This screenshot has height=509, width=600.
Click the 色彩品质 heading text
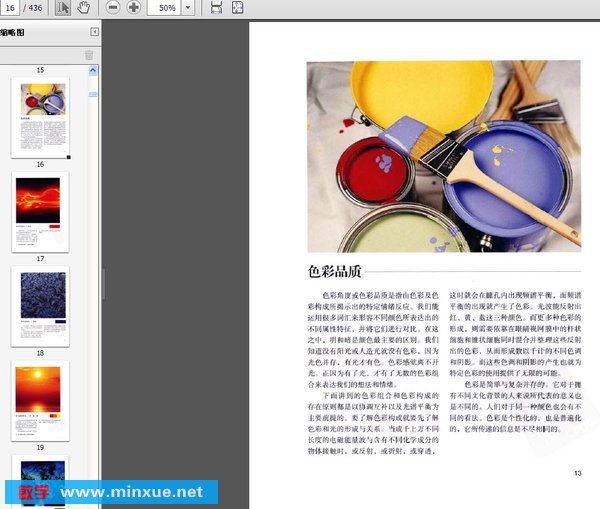tap(335, 271)
